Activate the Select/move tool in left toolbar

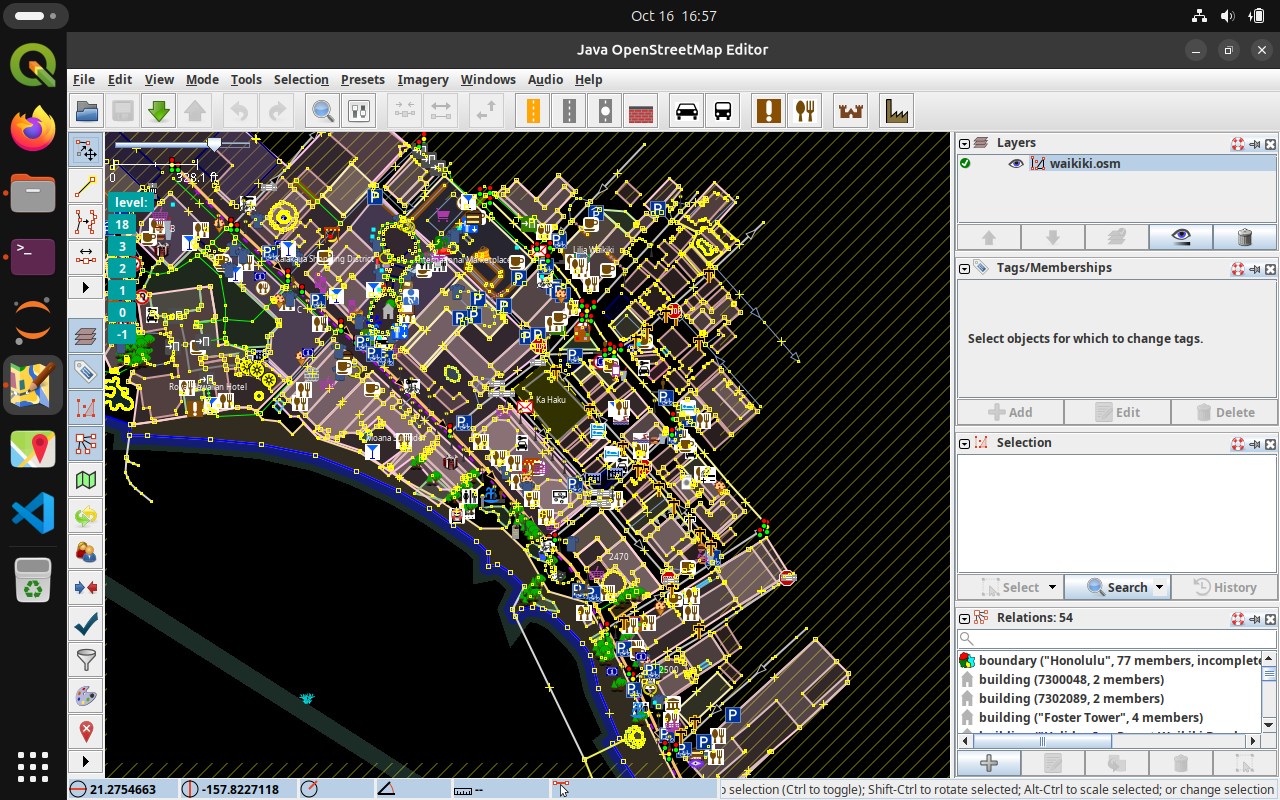(x=86, y=151)
